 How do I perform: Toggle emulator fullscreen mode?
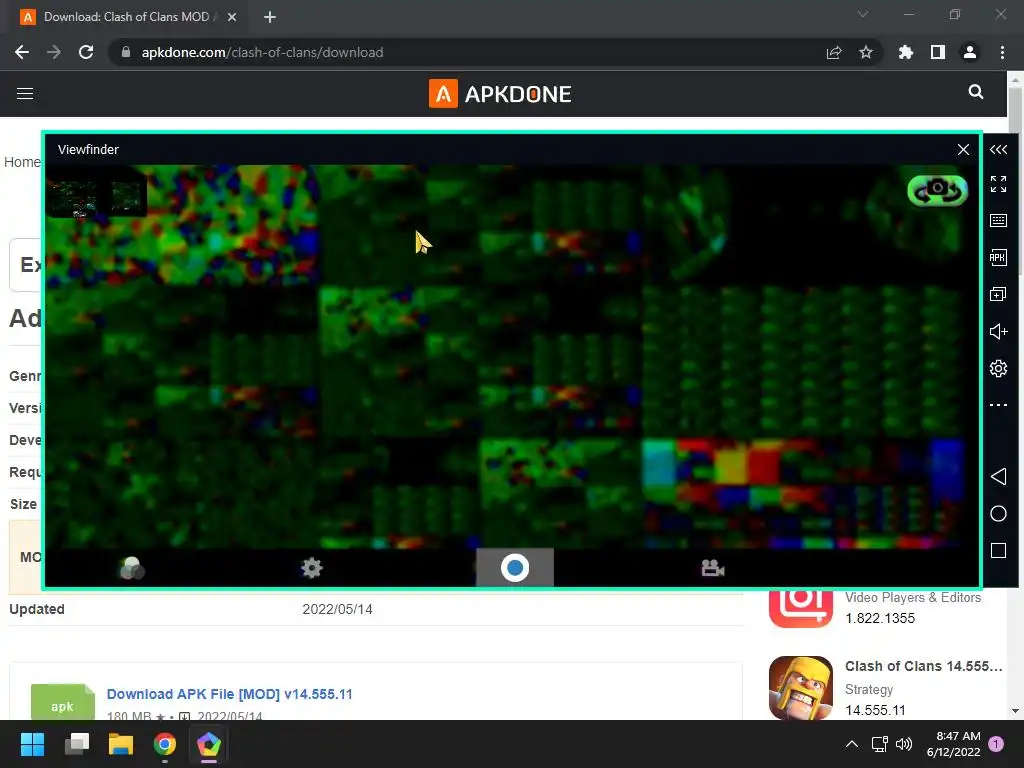pos(998,184)
